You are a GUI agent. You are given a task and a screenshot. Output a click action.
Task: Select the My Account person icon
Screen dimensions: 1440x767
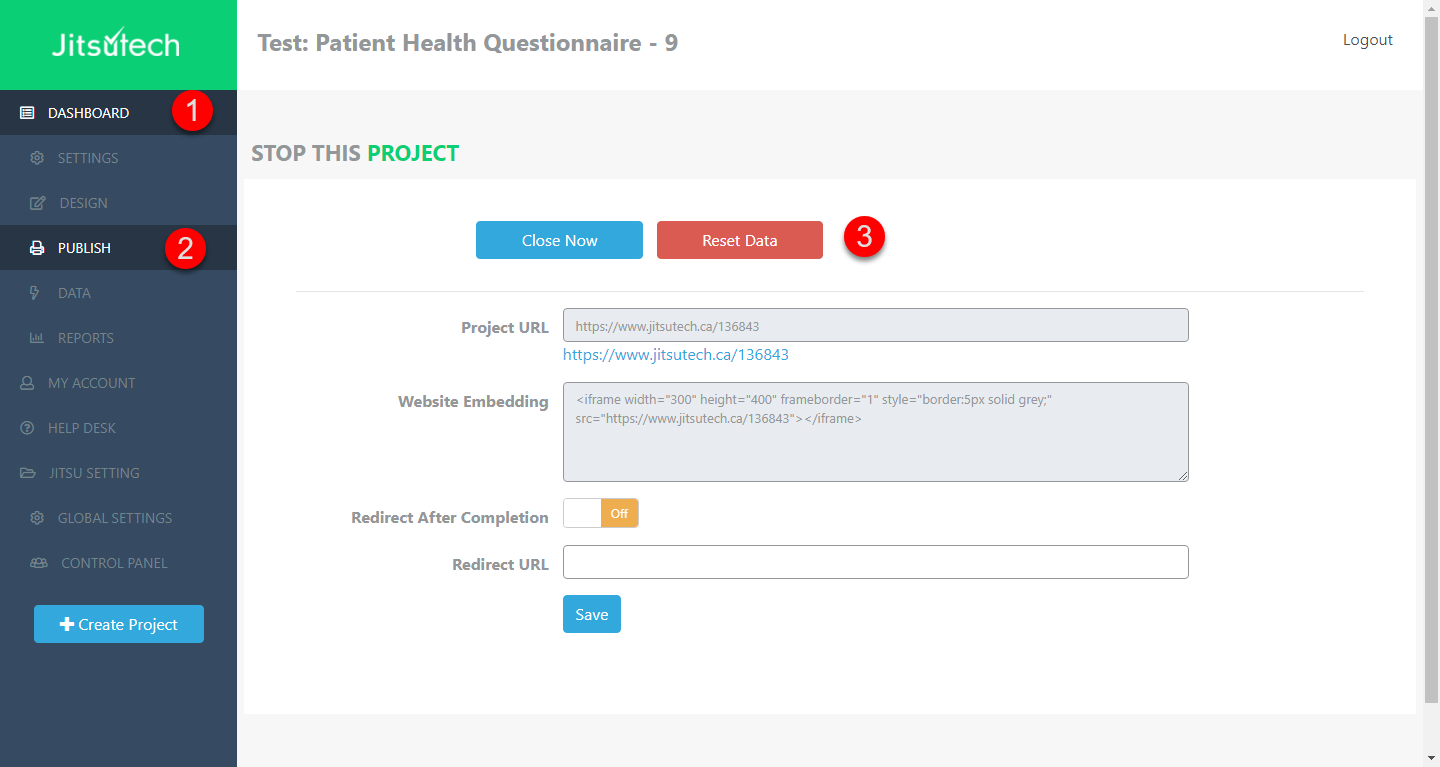28,382
